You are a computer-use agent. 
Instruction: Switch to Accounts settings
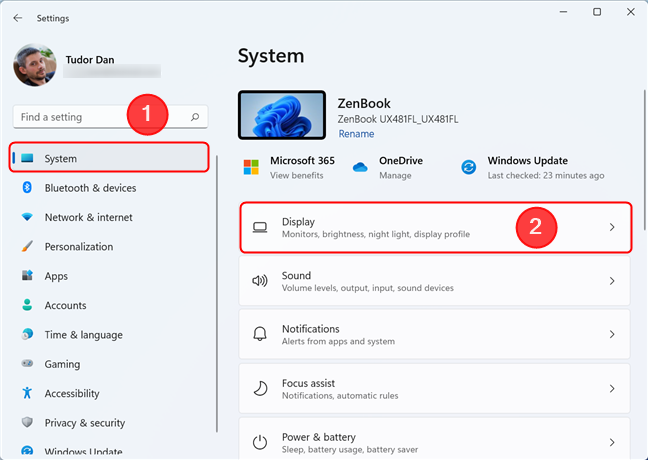[109, 305]
